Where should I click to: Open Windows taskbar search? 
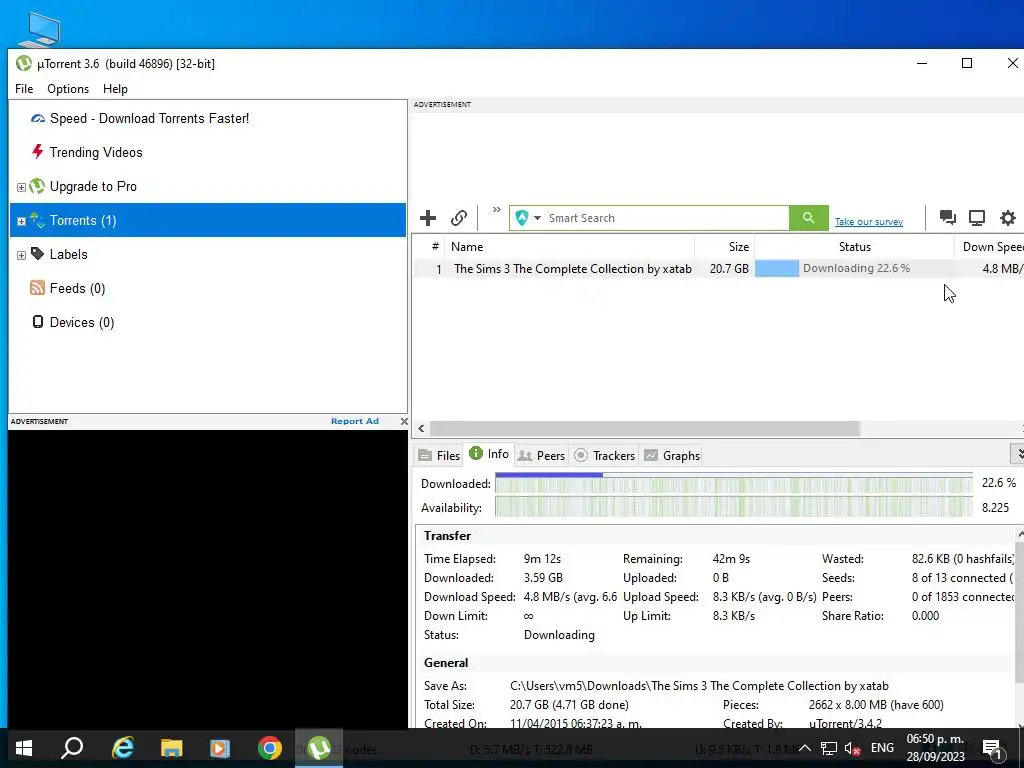72,748
